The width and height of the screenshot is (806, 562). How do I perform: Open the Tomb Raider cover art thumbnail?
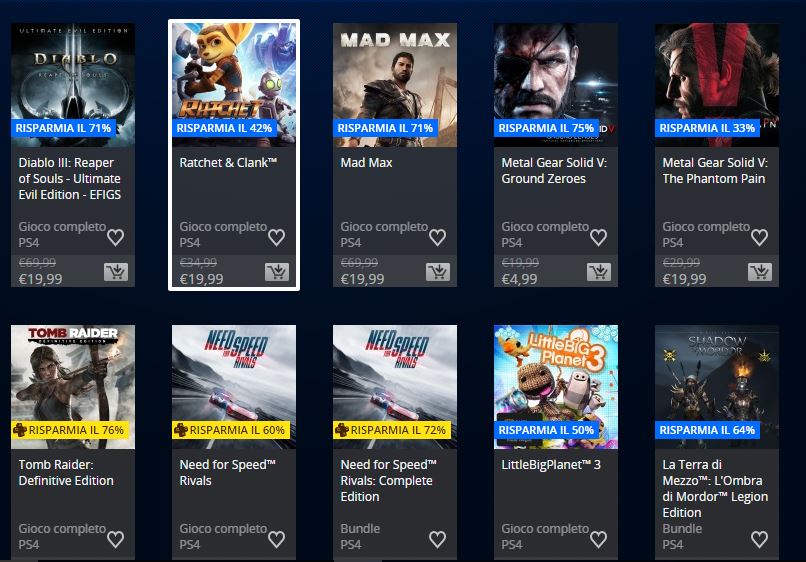(73, 387)
